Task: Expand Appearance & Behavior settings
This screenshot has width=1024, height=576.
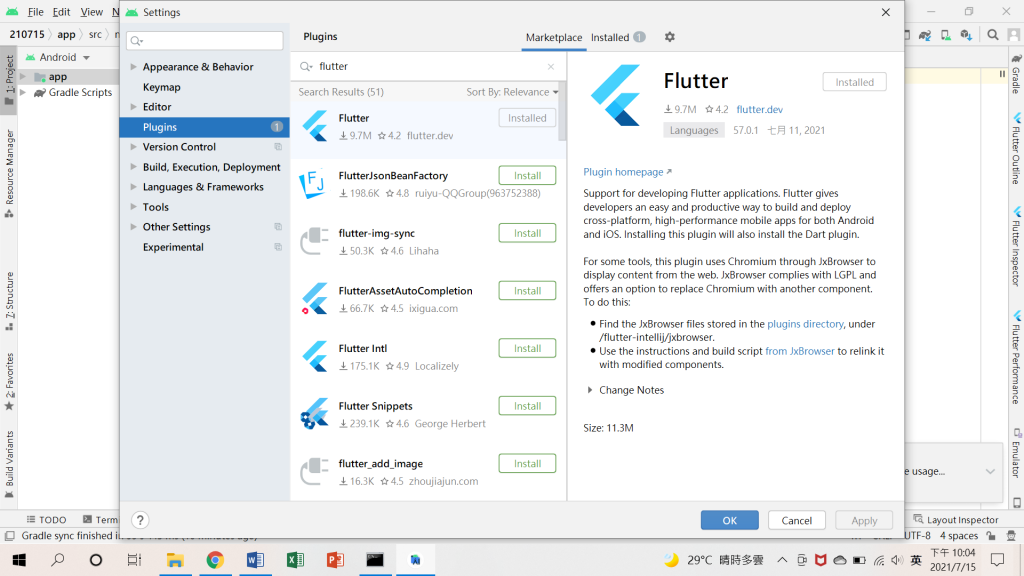Action: (133, 67)
